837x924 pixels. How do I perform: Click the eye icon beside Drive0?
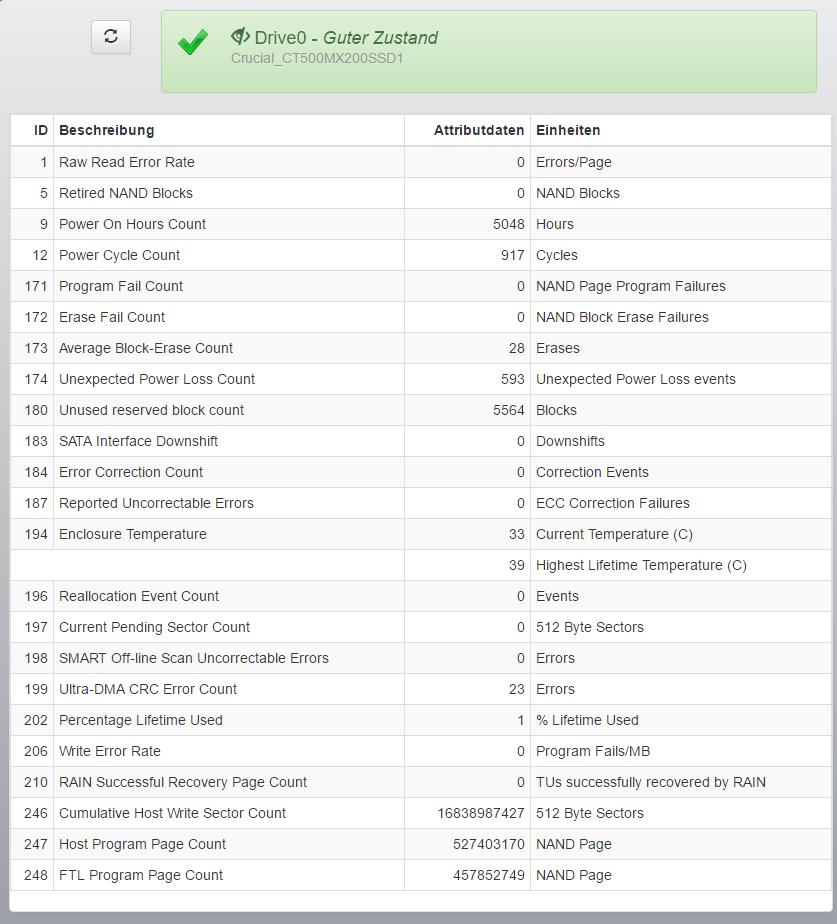240,37
